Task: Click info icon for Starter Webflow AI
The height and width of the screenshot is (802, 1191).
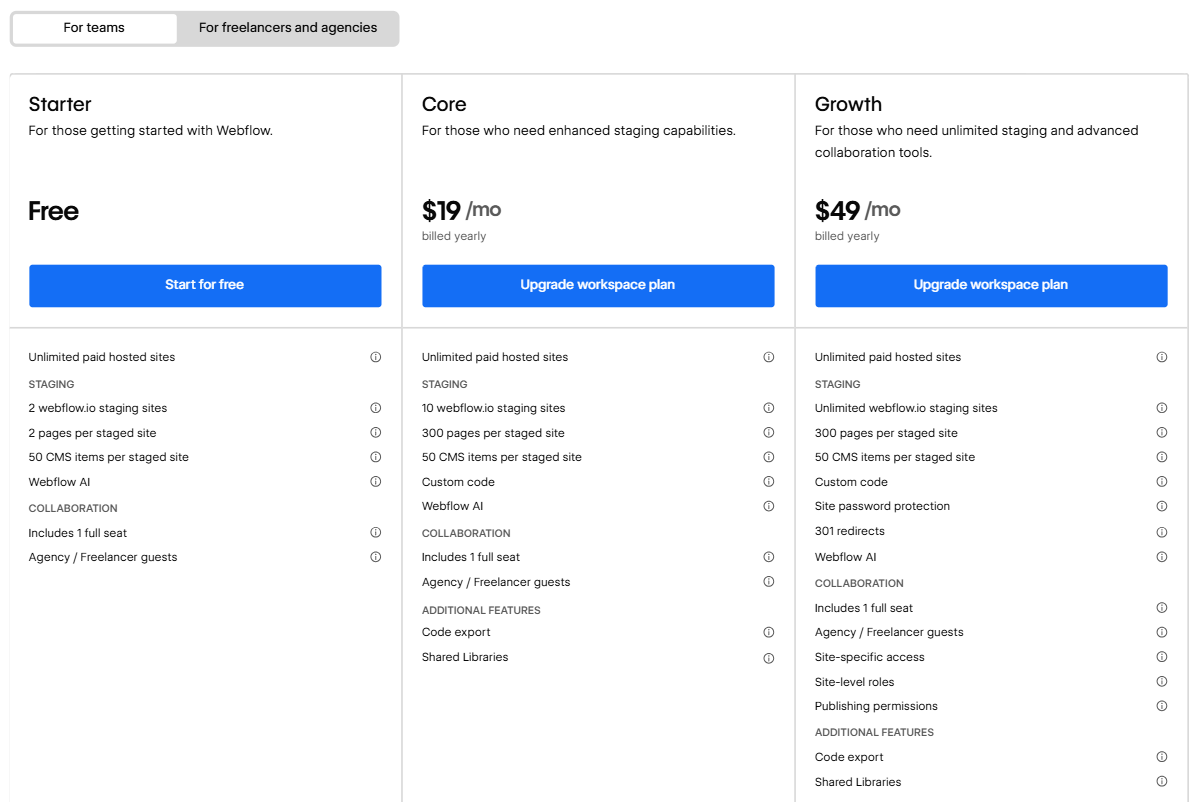Action: [376, 482]
